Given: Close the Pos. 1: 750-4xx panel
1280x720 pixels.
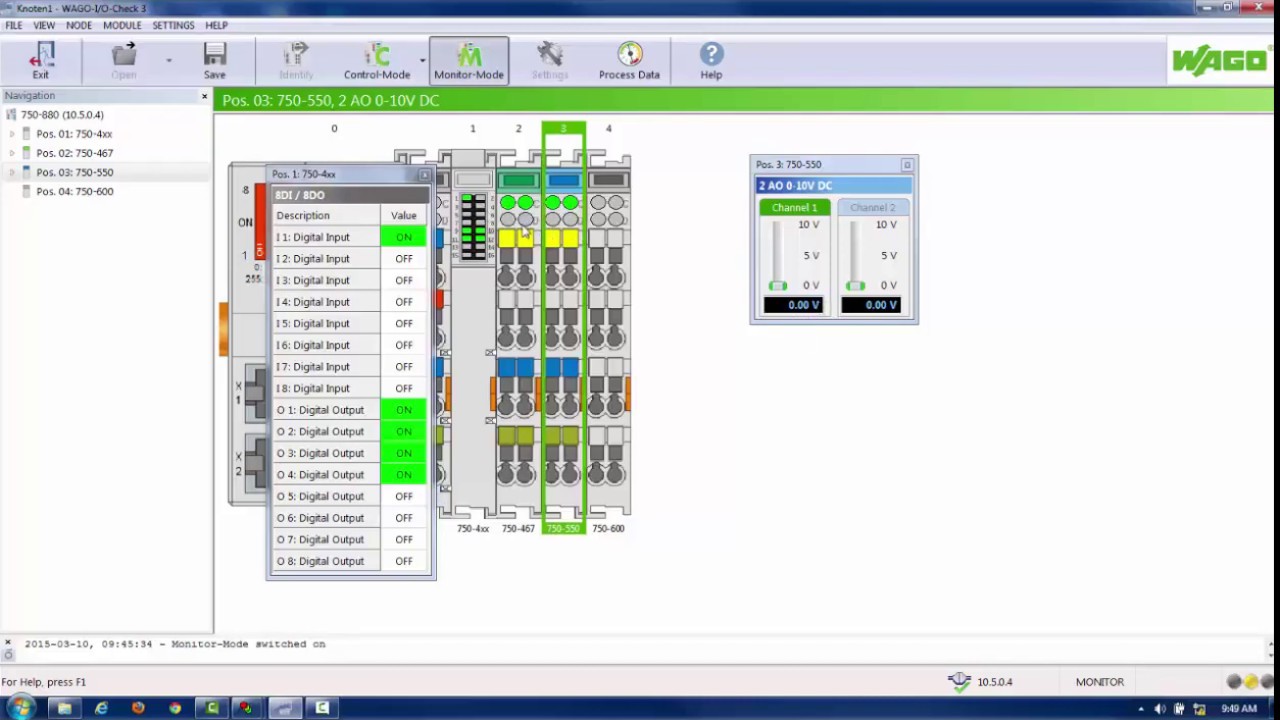Looking at the screenshot, I should 424,175.
